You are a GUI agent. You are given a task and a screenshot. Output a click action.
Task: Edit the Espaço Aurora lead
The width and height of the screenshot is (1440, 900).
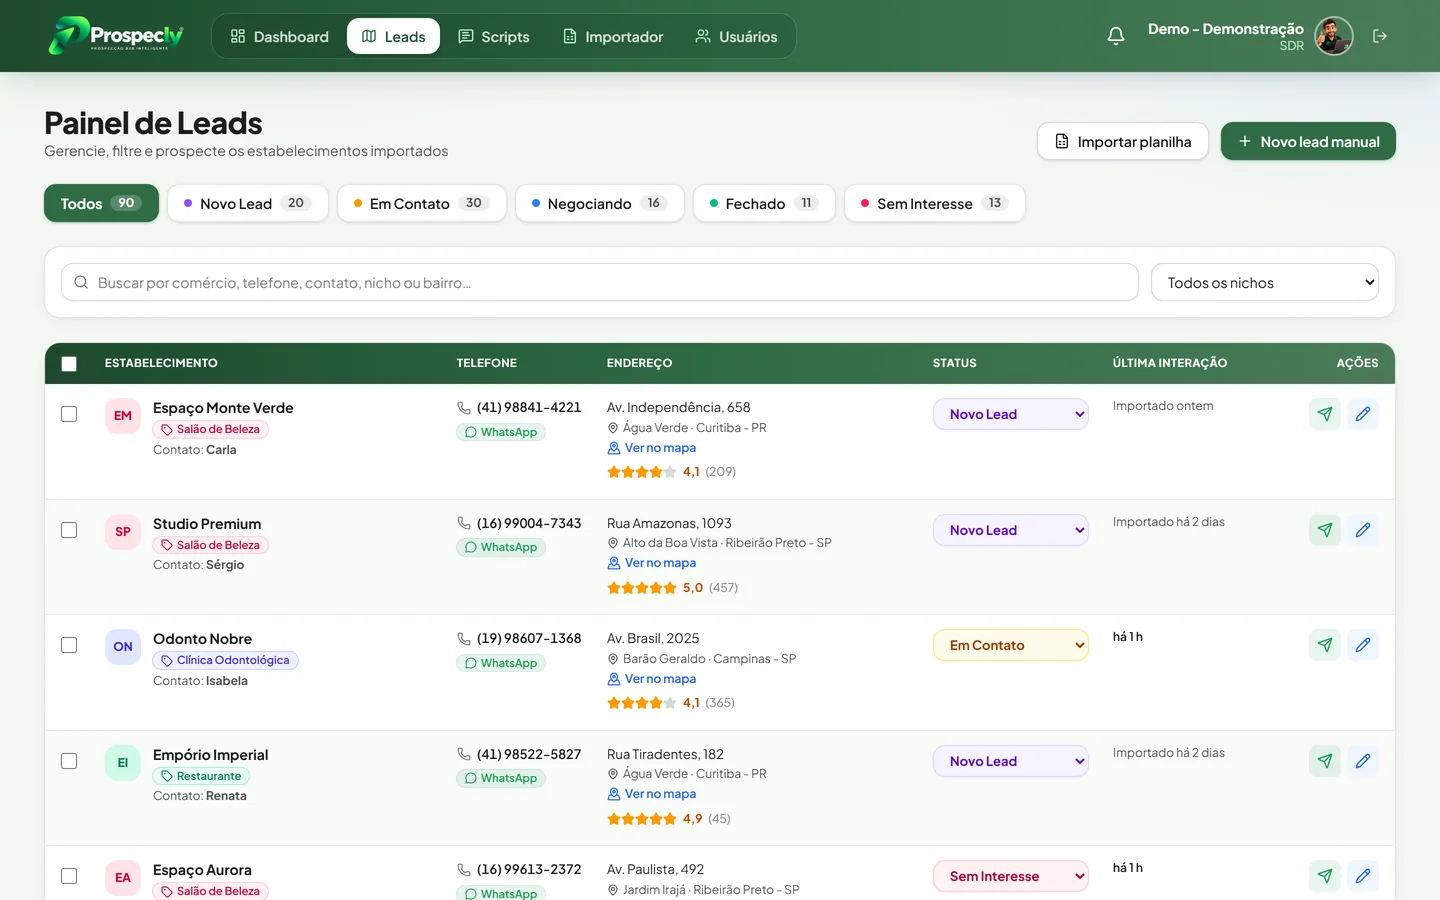click(x=1363, y=876)
